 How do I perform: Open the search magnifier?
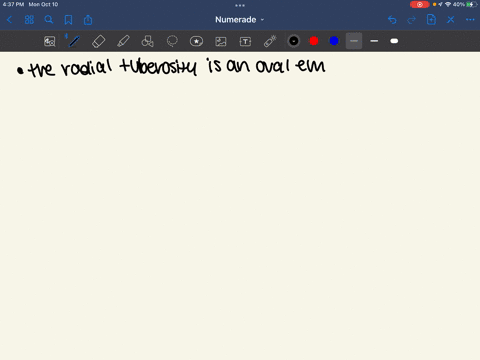[x=49, y=20]
